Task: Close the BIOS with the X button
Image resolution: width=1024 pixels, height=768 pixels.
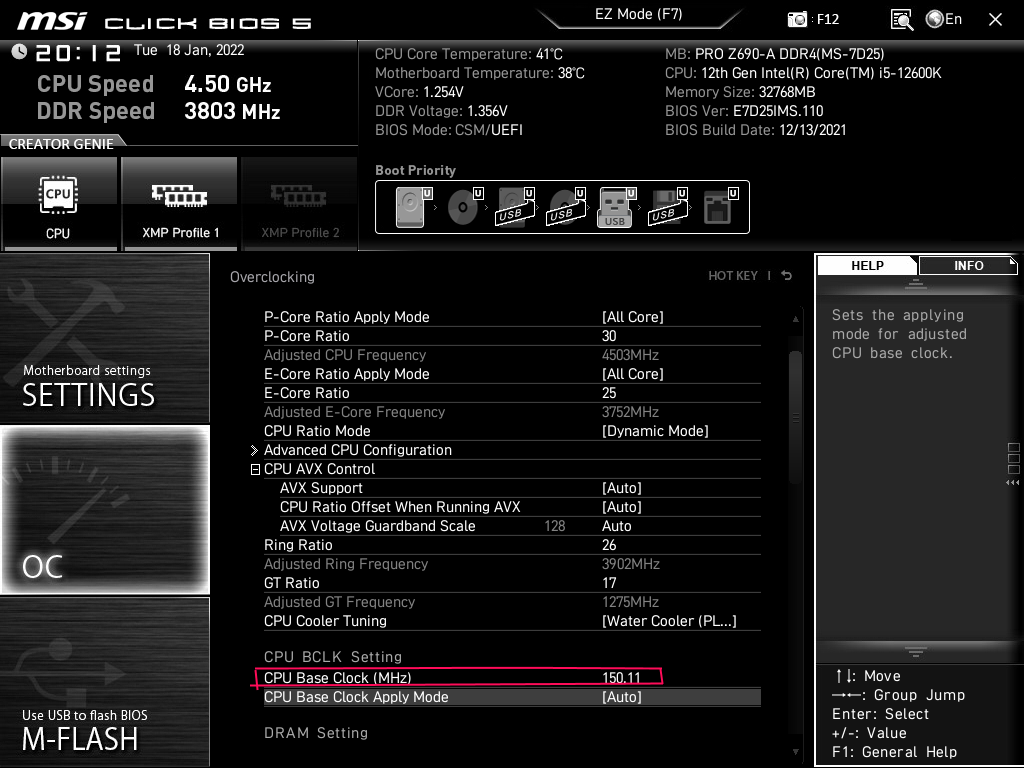Action: click(995, 20)
